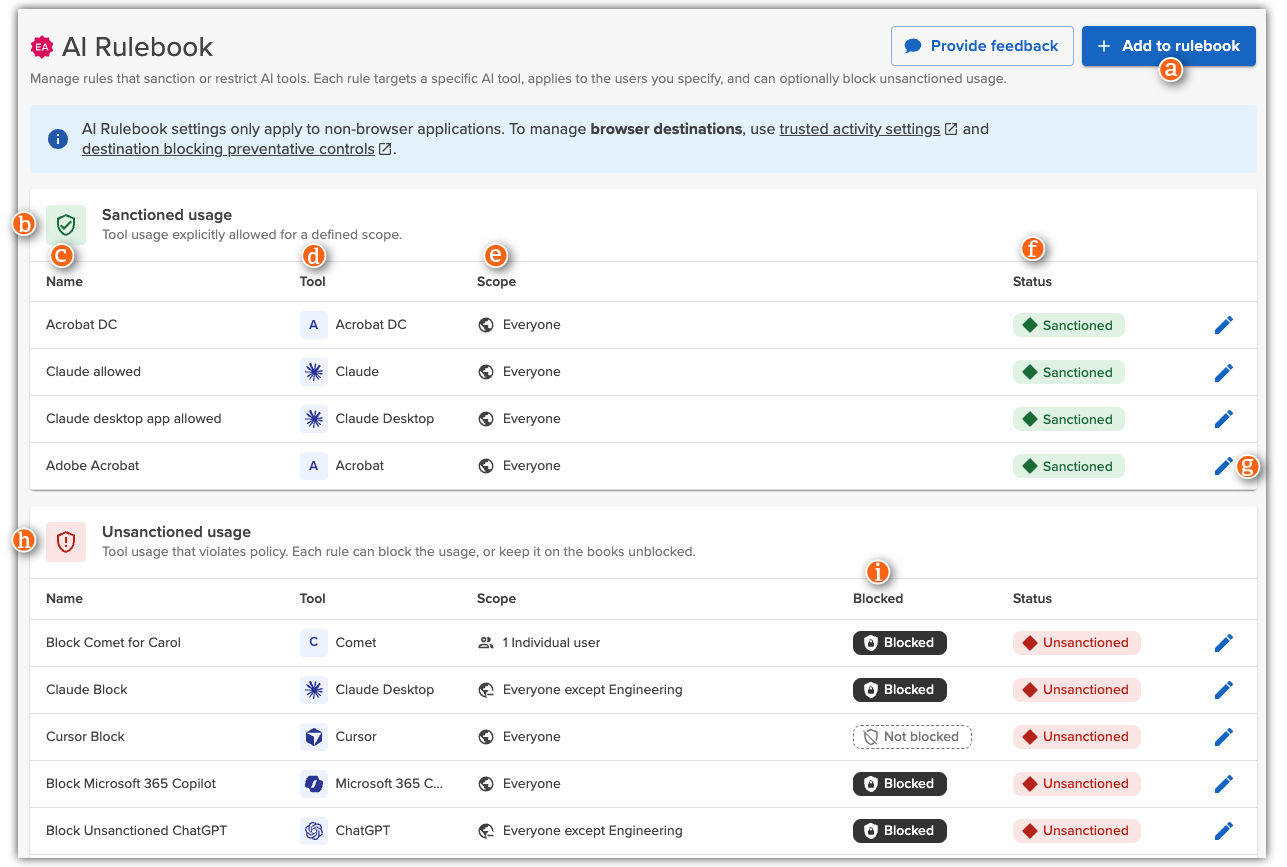Viewport: 1287px width, 867px height.
Task: Select the Block Microsoft 365 Copilot rule name
Action: click(131, 784)
